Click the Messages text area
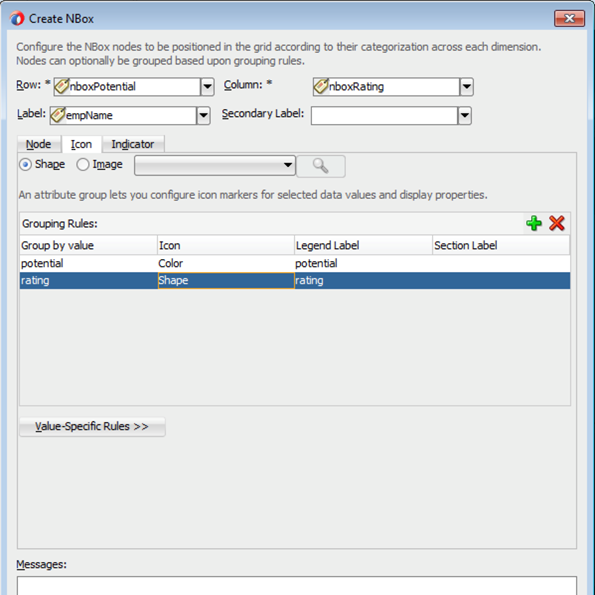Screen dimensions: 595x595 click(x=297, y=586)
